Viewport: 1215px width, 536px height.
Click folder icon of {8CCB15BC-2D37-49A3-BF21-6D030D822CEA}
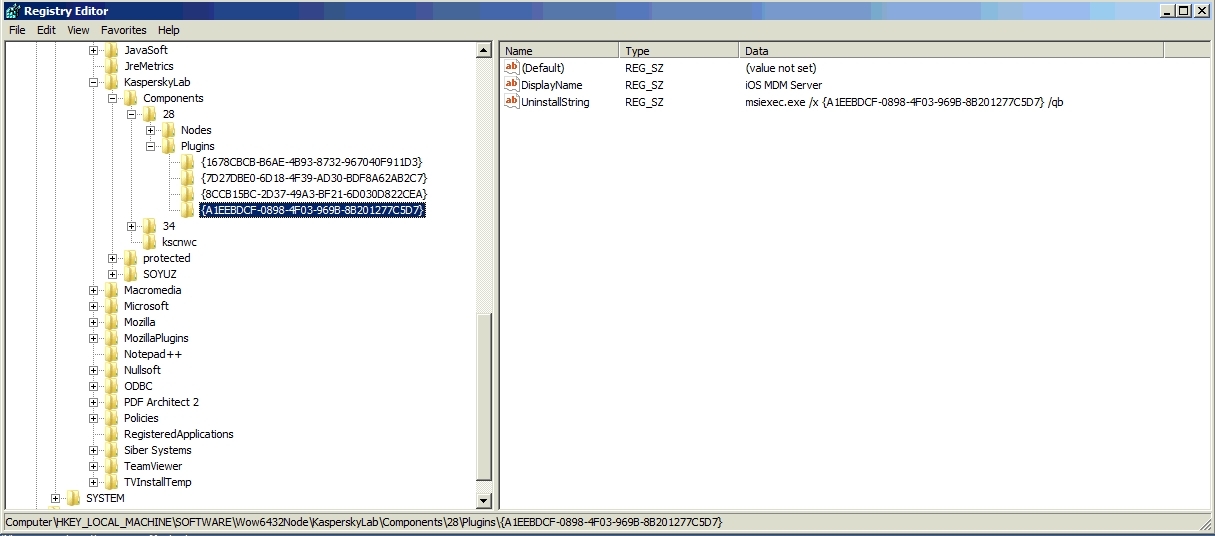coord(188,194)
